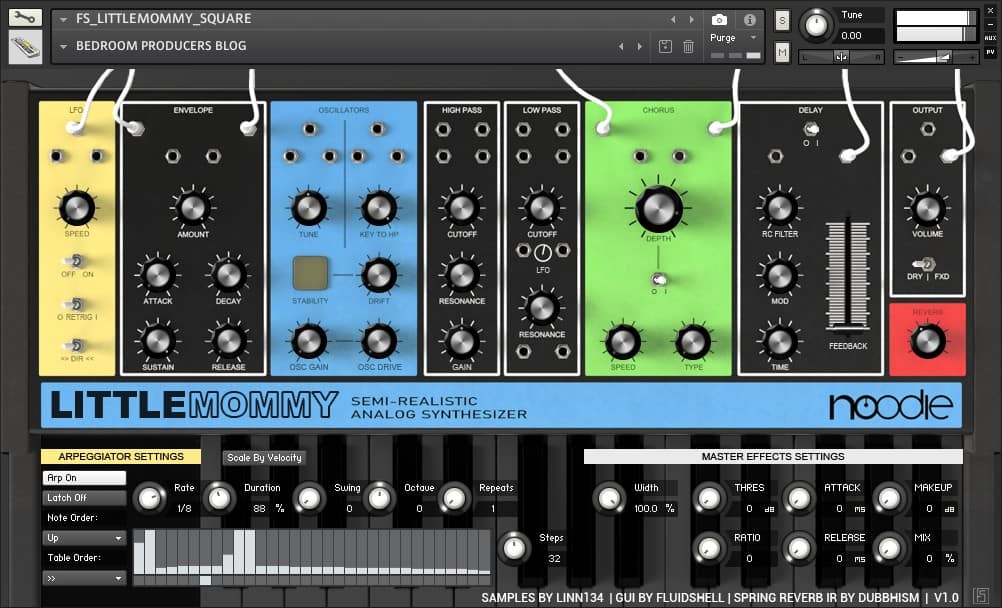The width and height of the screenshot is (1002, 608).
Task: Click the DELAY RC FILTER knob
Action: pos(780,208)
